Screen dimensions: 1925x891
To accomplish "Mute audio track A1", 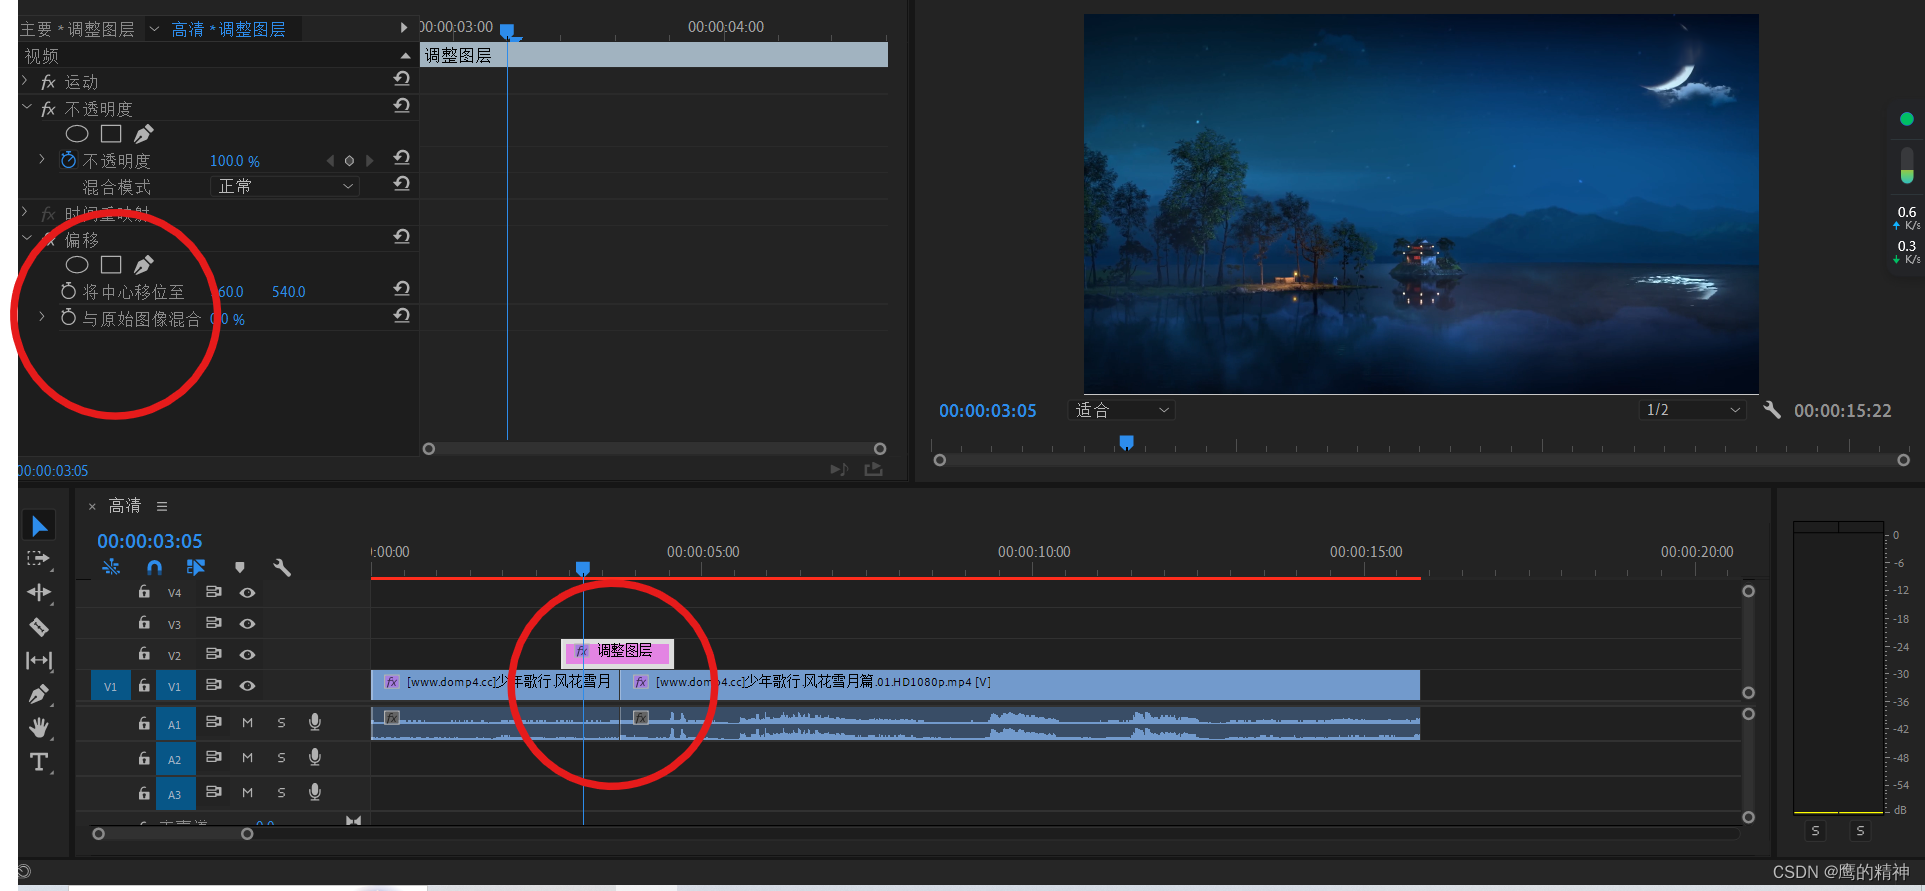I will click(x=247, y=723).
